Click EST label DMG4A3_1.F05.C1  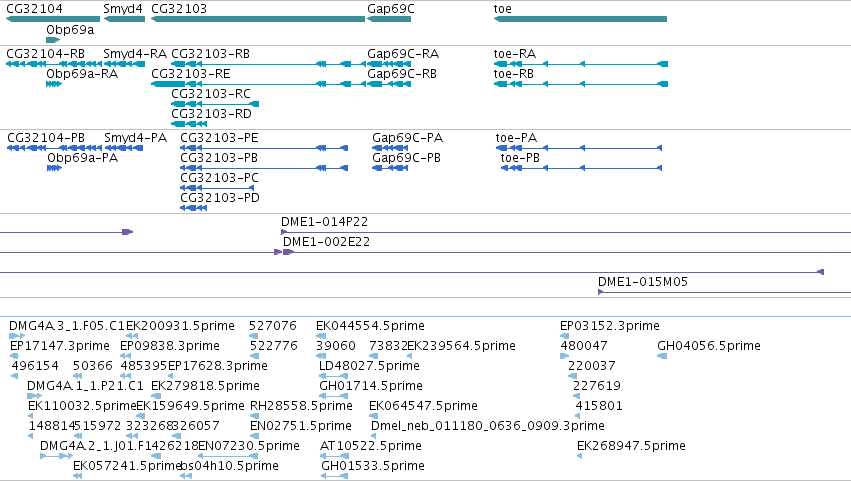[x=67, y=326]
